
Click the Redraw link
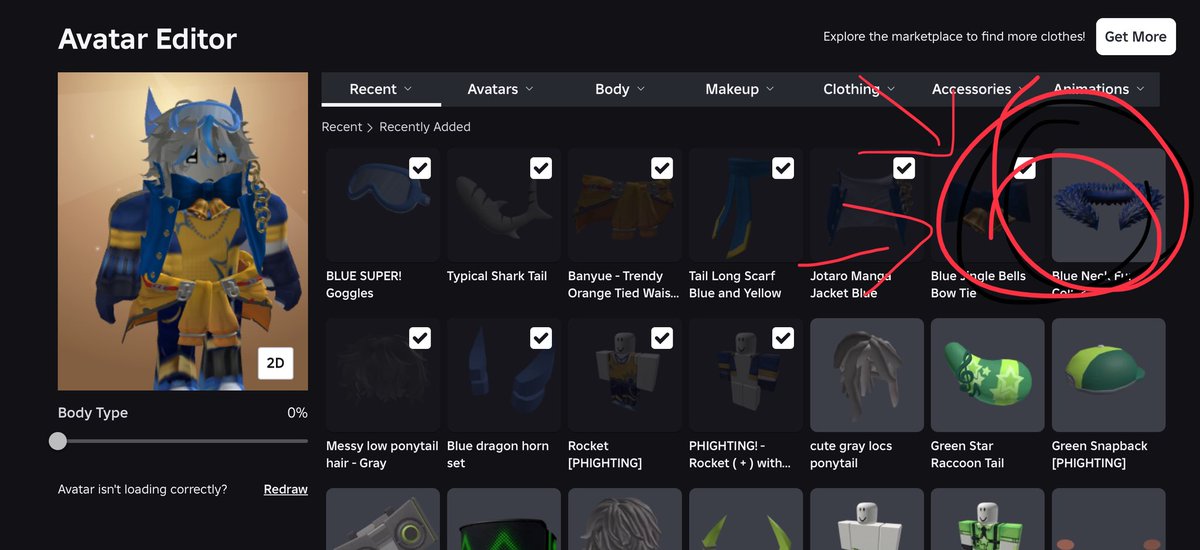286,489
